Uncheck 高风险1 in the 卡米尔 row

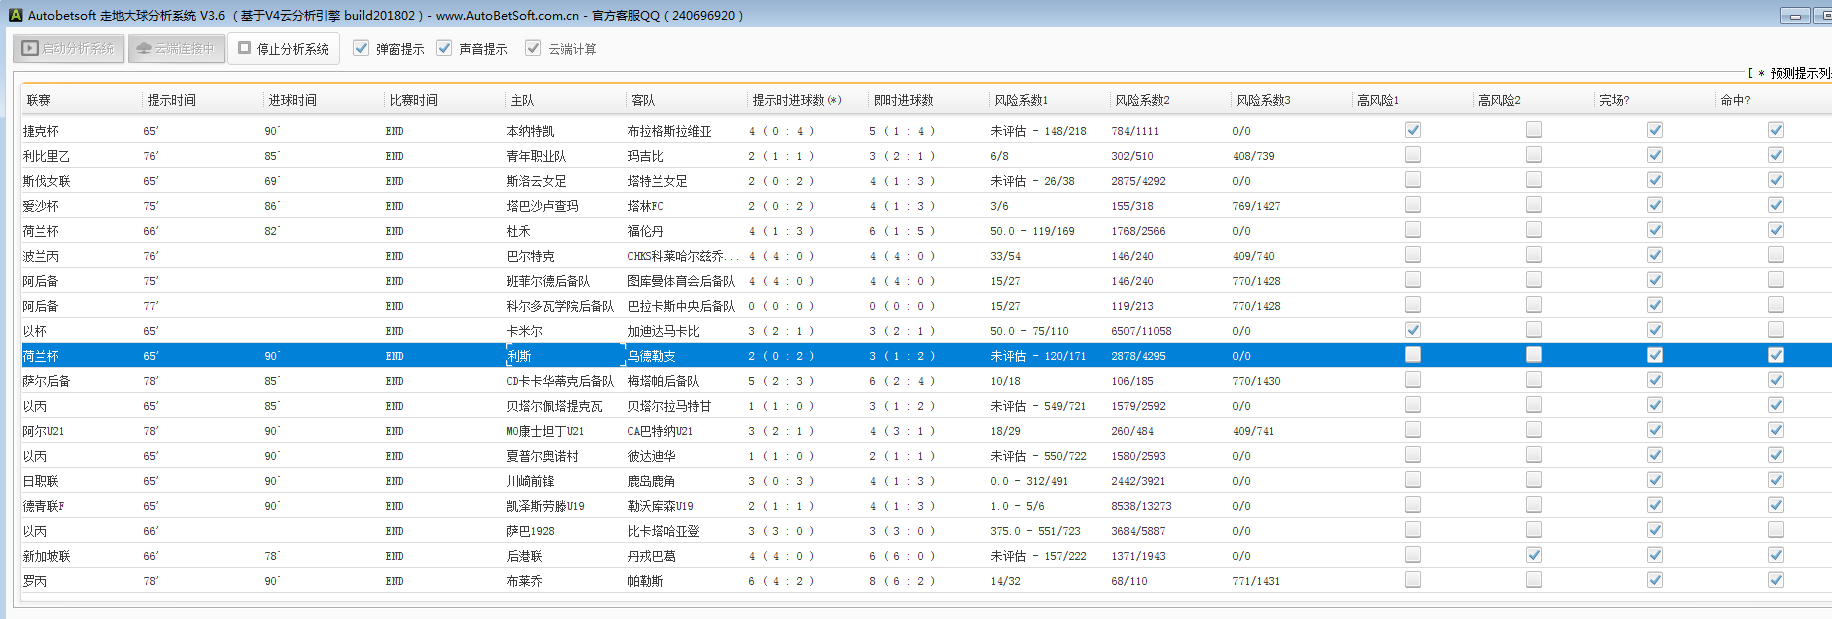pyautogui.click(x=1413, y=330)
